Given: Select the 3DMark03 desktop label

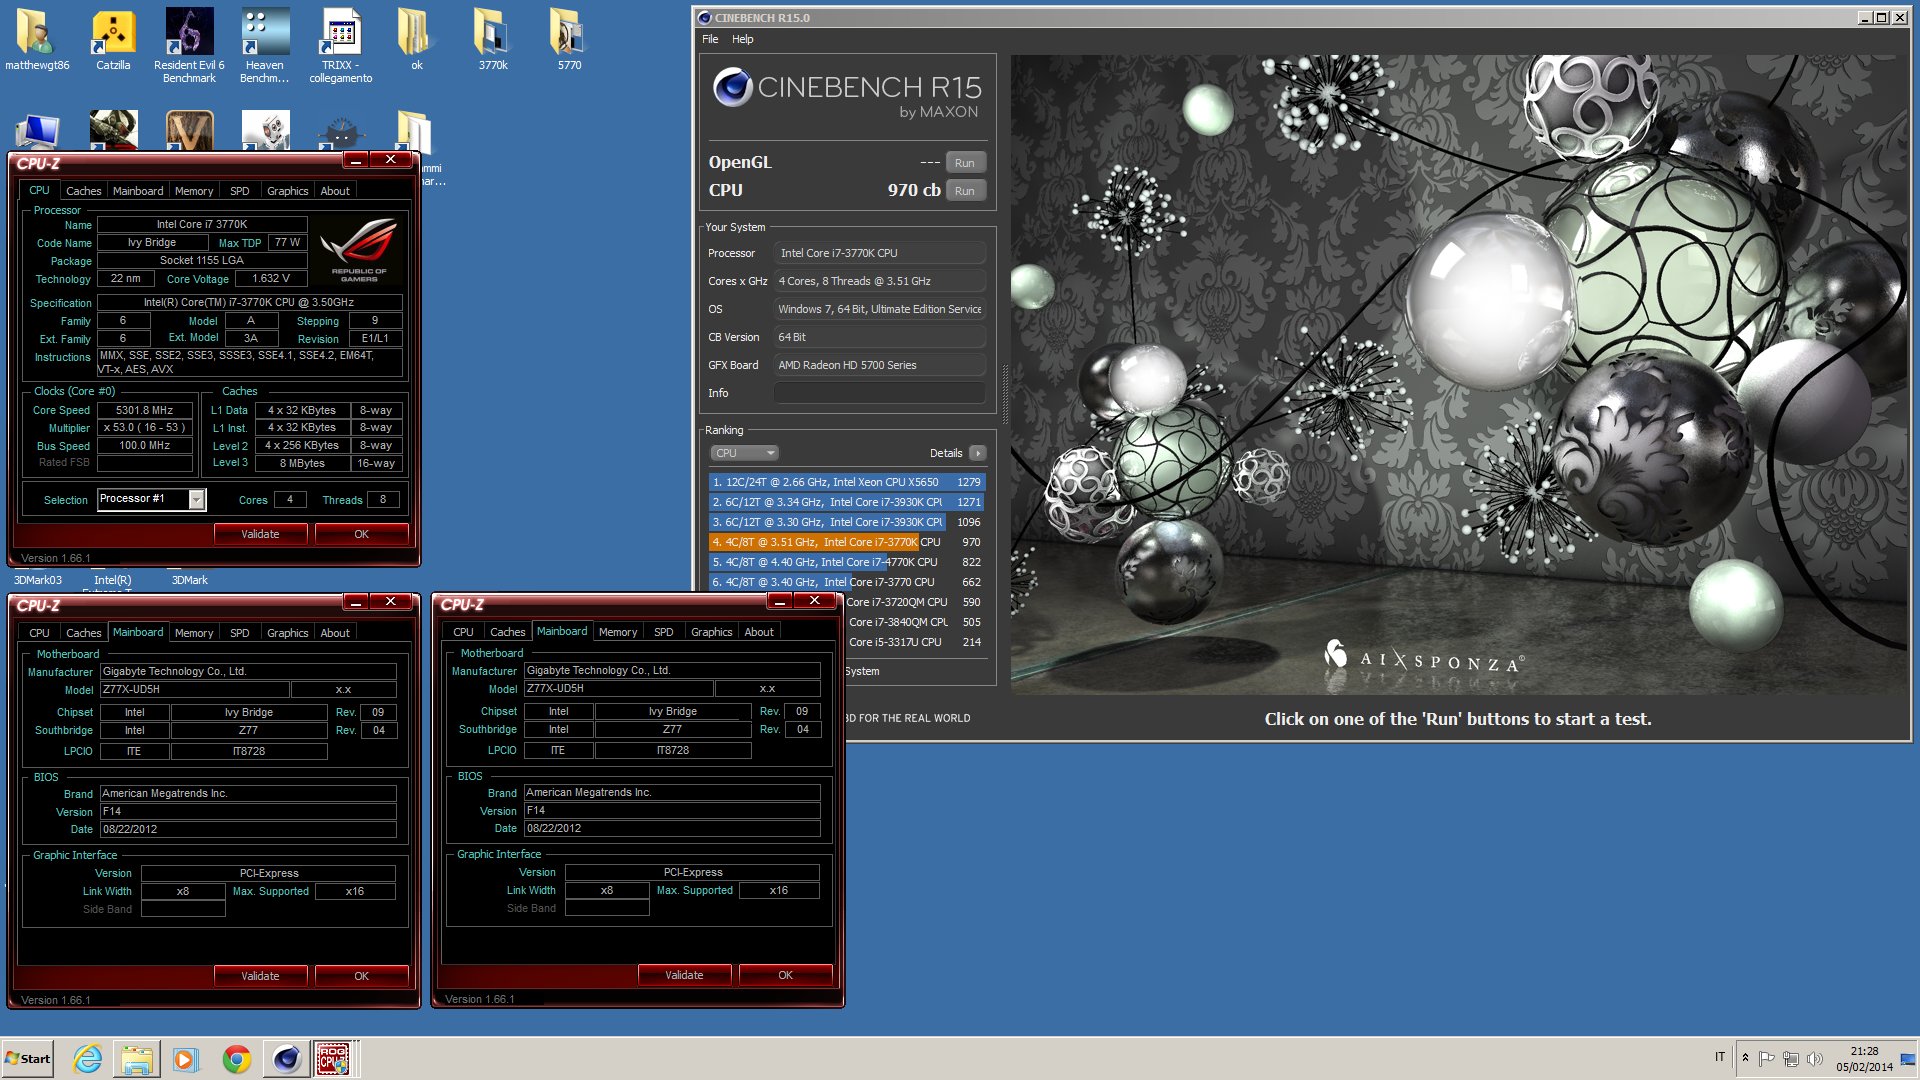Looking at the screenshot, I should pyautogui.click(x=37, y=580).
